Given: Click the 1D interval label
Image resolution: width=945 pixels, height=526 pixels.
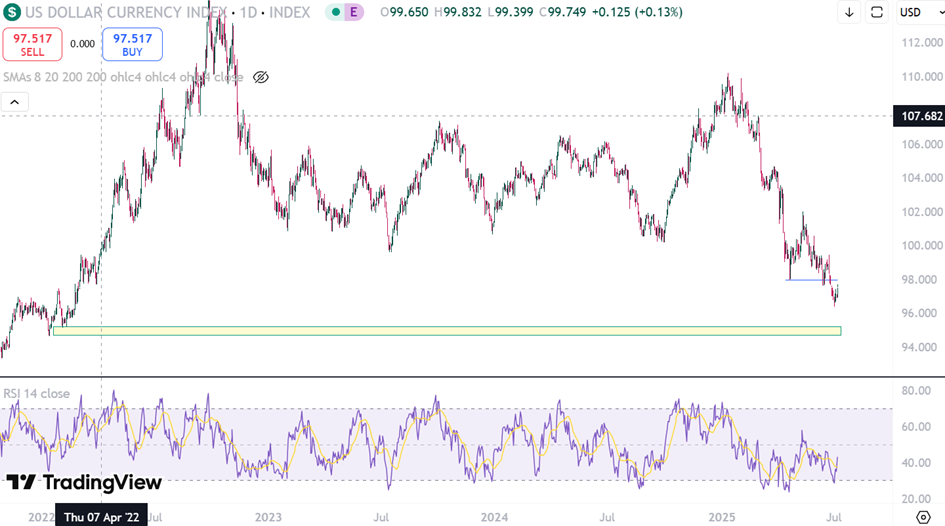Looking at the screenshot, I should click(249, 12).
